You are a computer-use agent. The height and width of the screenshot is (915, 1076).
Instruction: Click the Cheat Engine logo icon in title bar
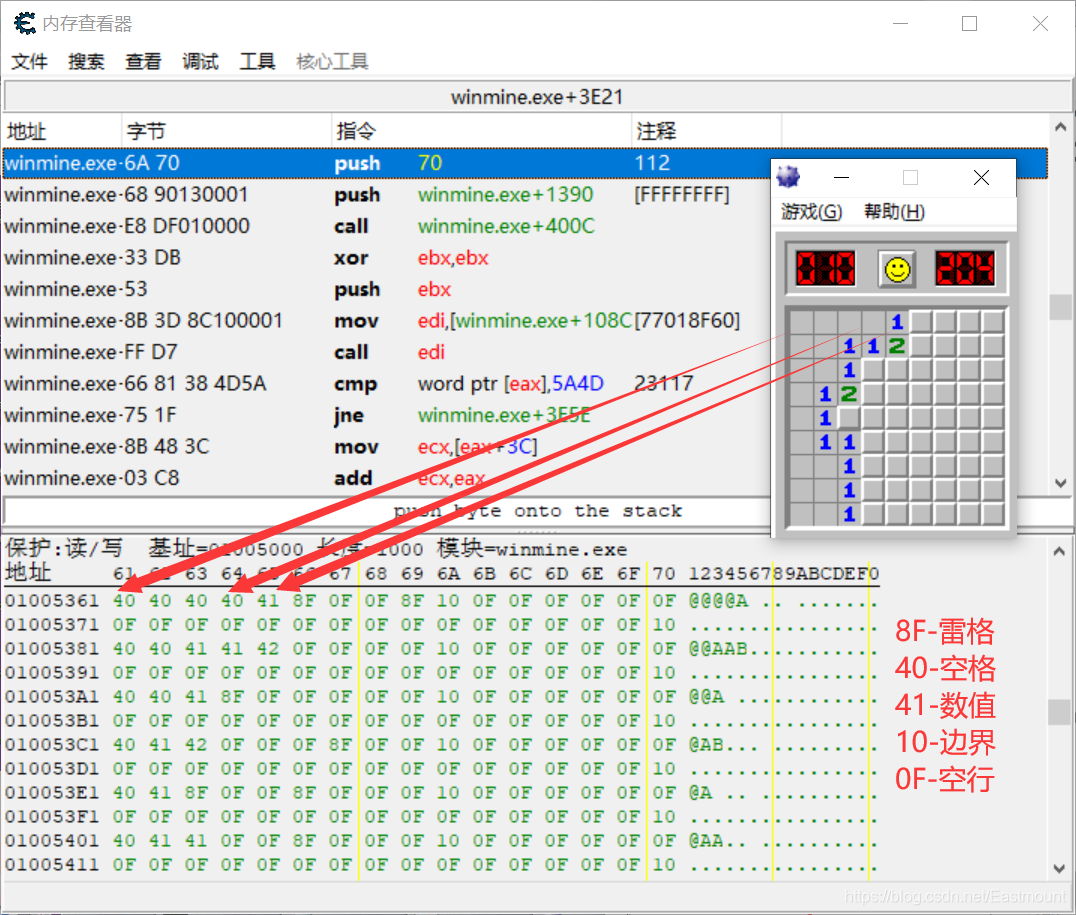coord(25,23)
